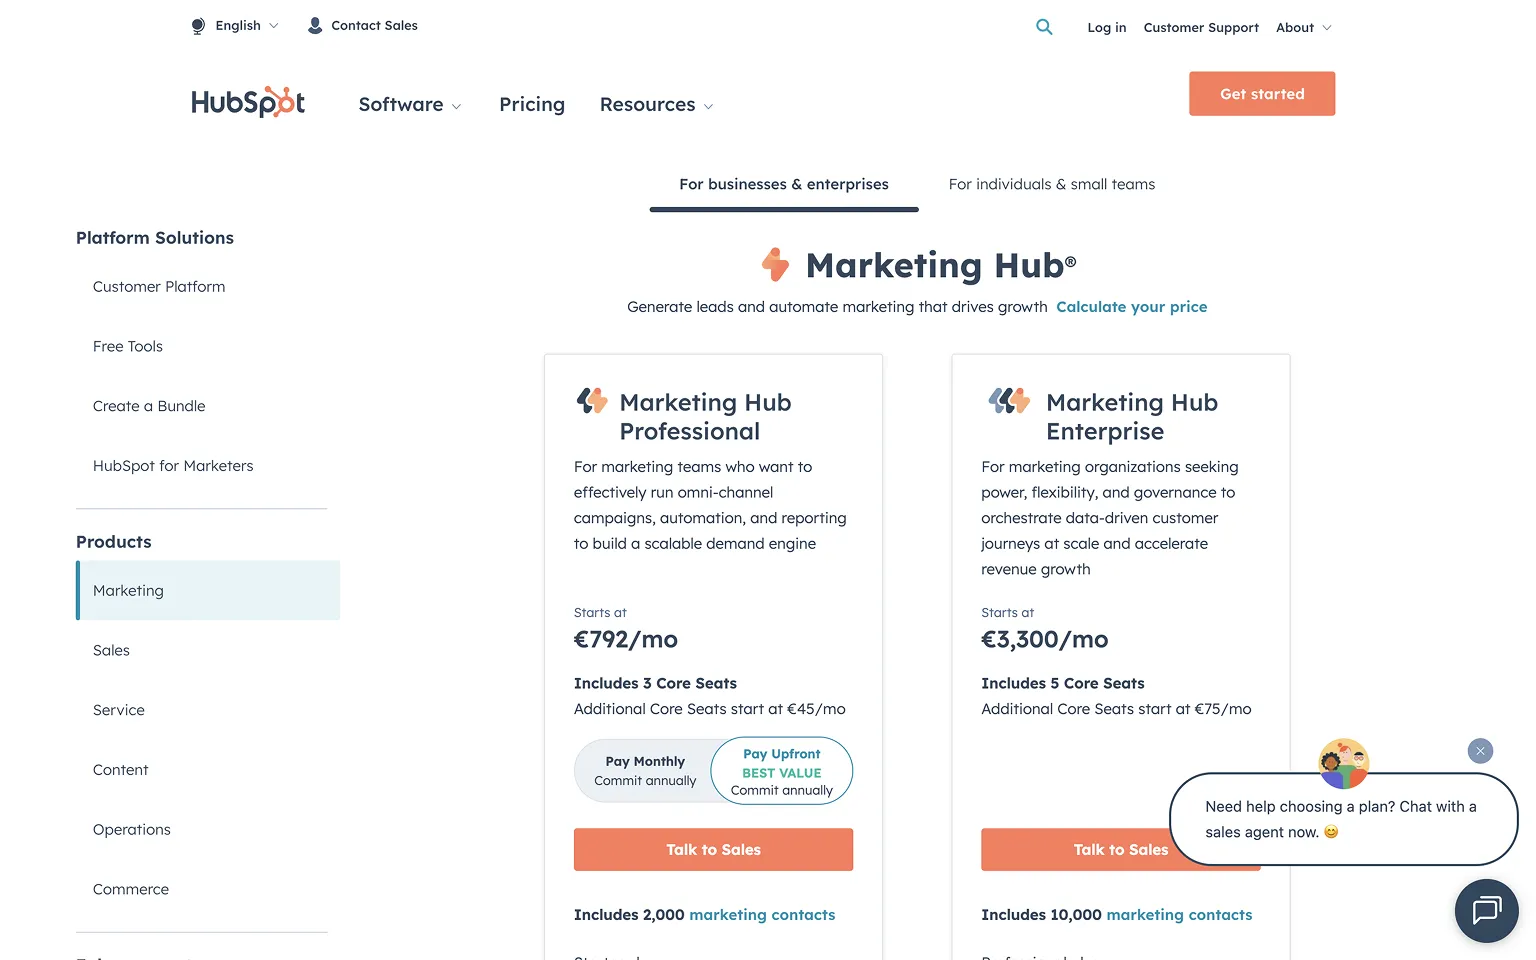This screenshot has height=960, width=1536.
Task: Switch to For individuals & small teams tab
Action: coord(1052,185)
